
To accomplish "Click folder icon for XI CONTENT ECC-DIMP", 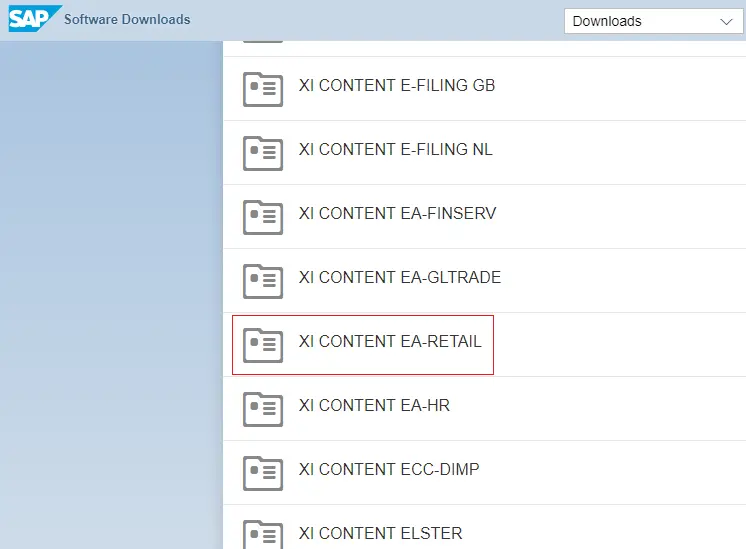I will [263, 473].
